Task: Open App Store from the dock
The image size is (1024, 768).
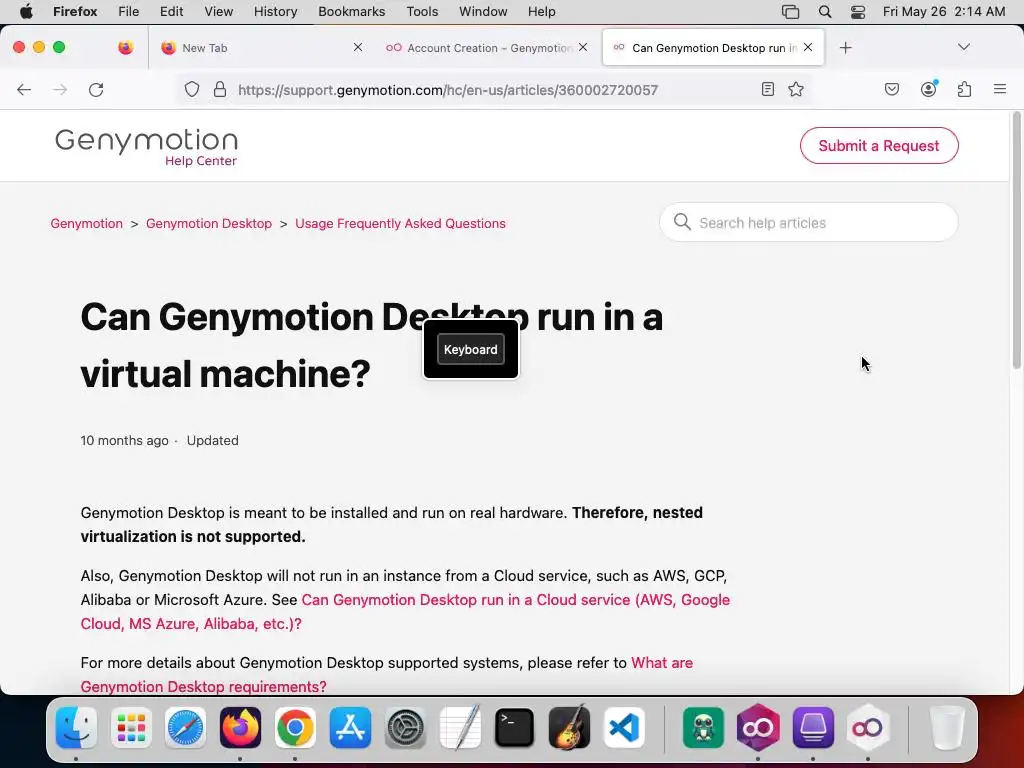Action: click(350, 728)
